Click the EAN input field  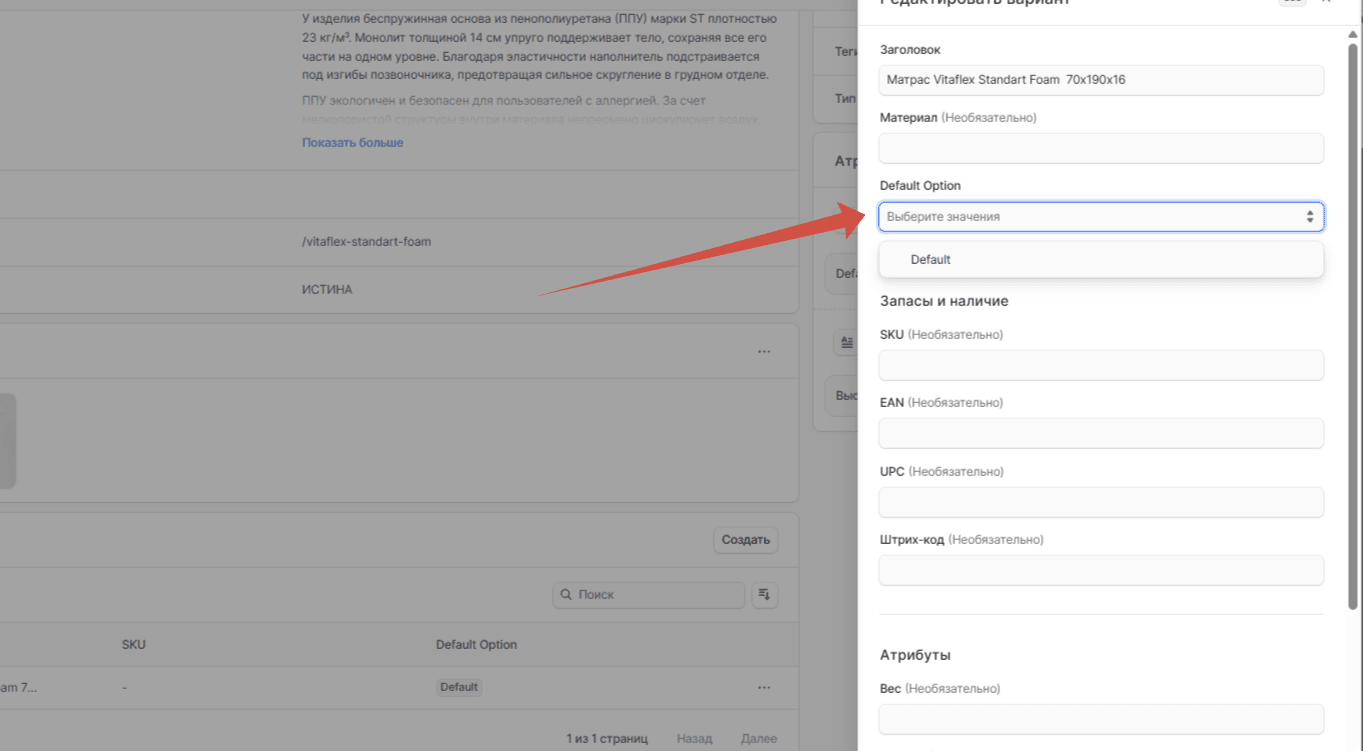point(1101,433)
